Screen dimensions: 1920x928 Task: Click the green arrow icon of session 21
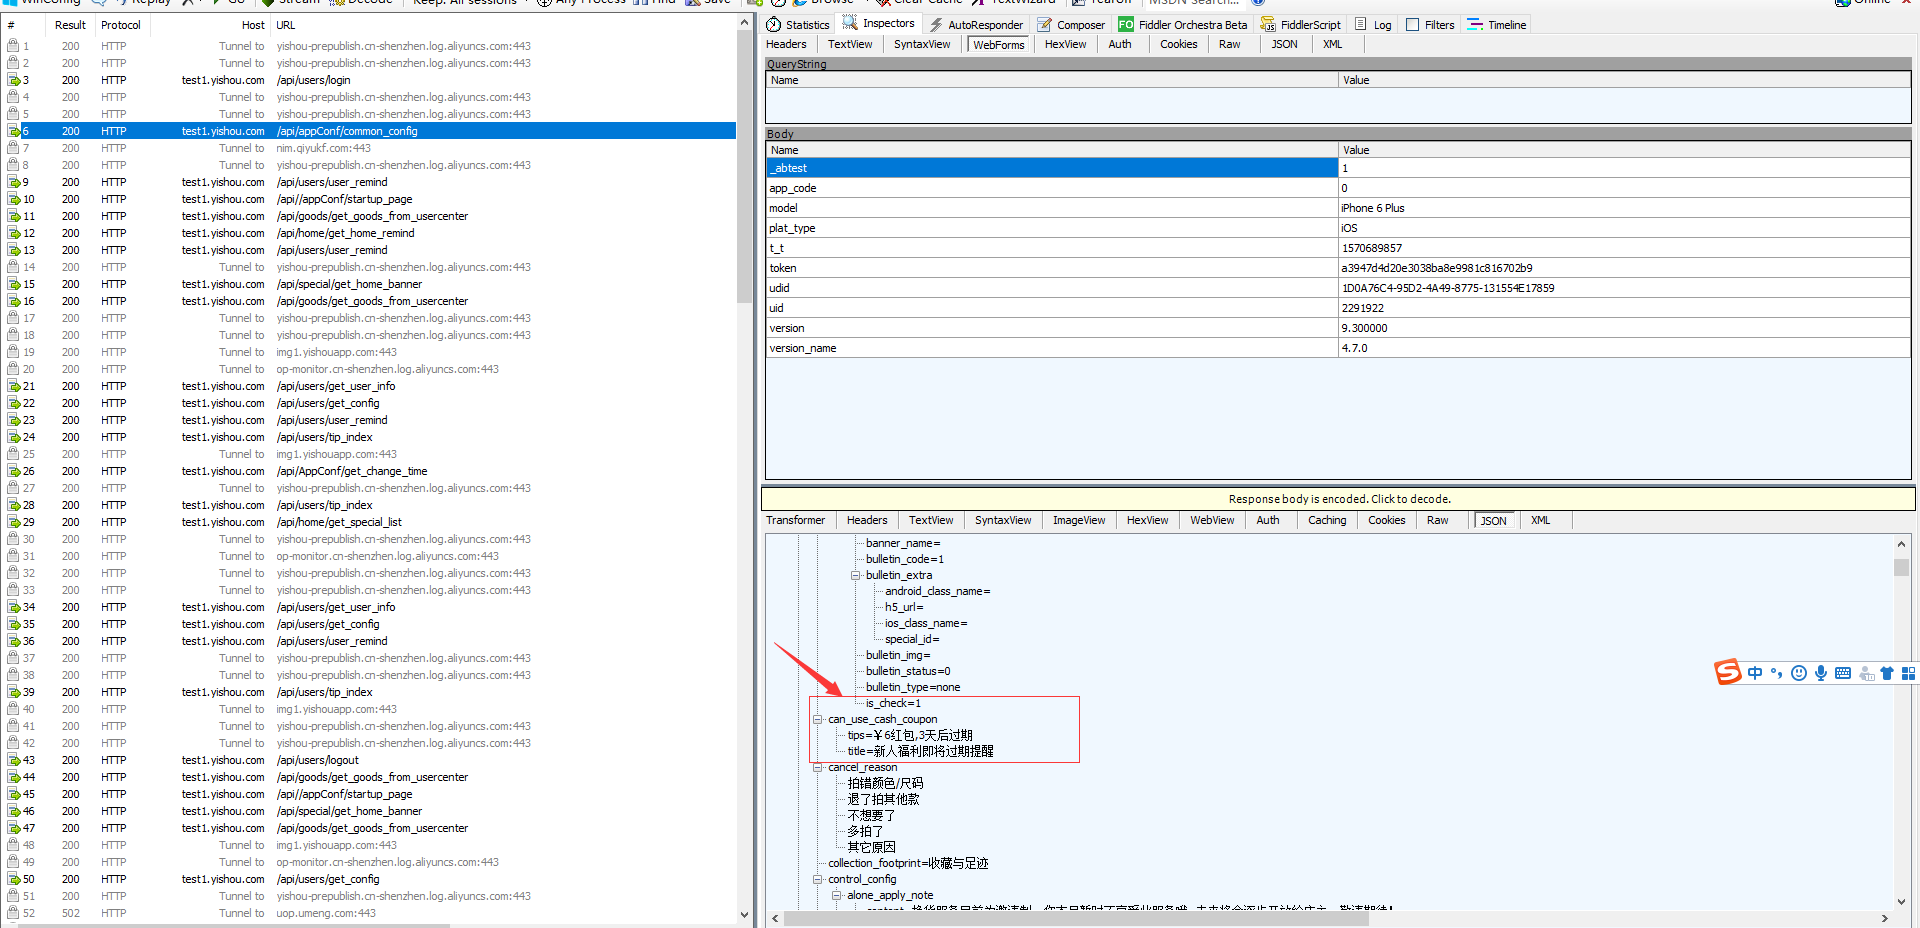[13, 386]
